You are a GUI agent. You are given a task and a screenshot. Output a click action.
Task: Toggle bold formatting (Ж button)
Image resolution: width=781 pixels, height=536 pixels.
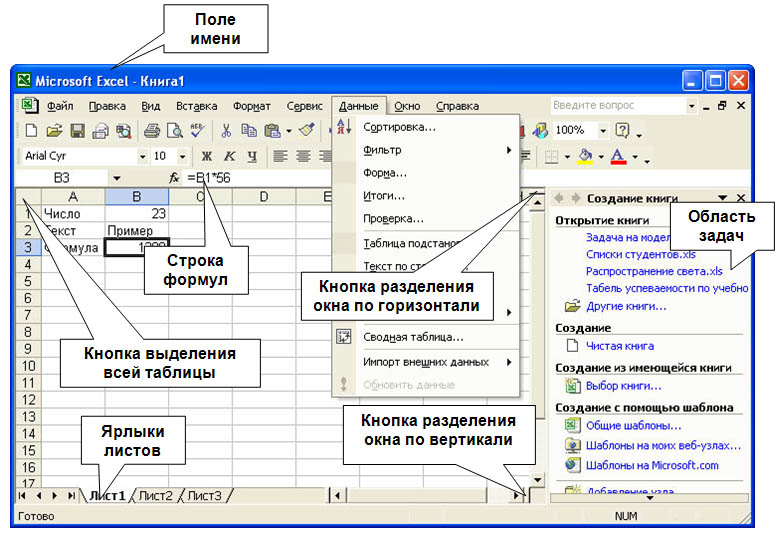click(x=207, y=156)
